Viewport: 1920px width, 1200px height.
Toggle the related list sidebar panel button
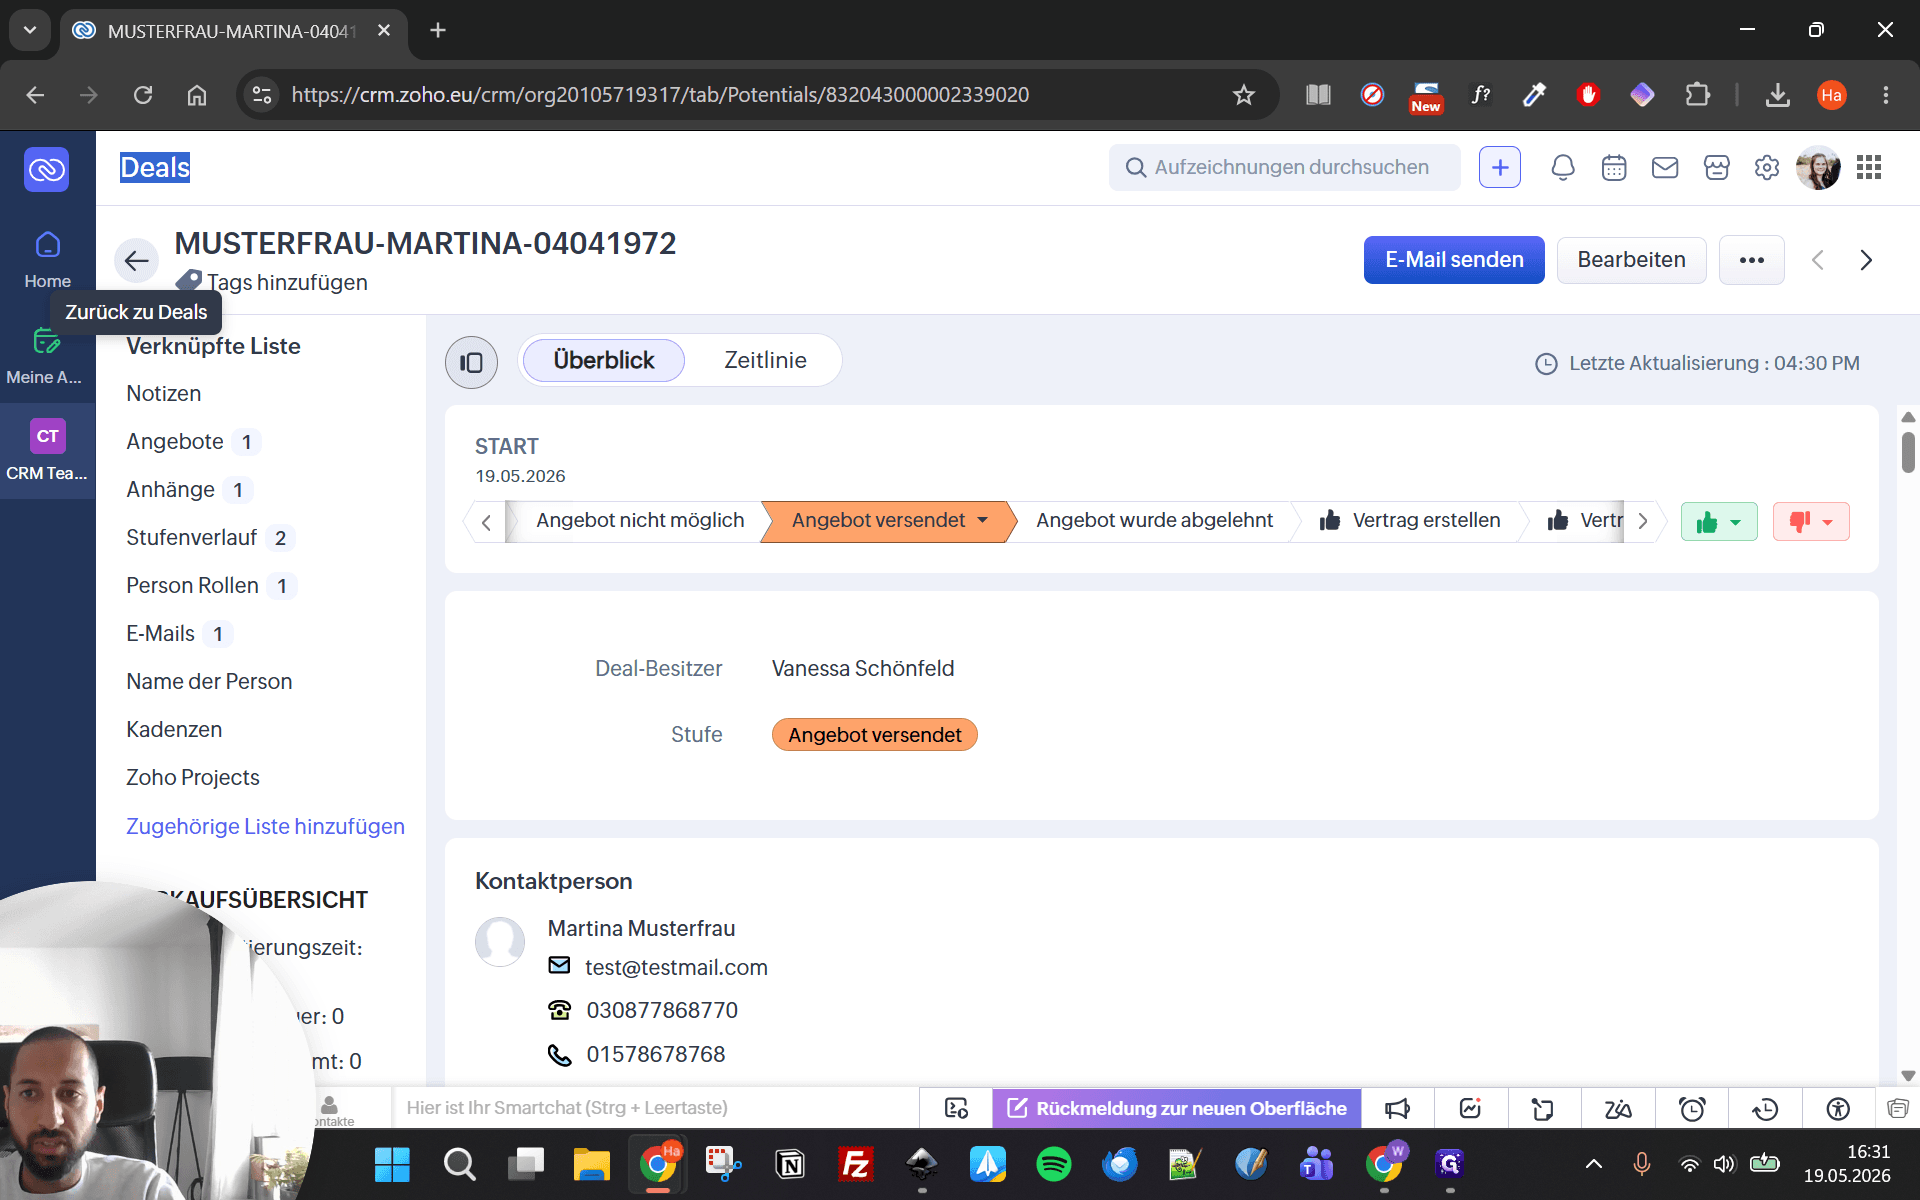click(471, 362)
